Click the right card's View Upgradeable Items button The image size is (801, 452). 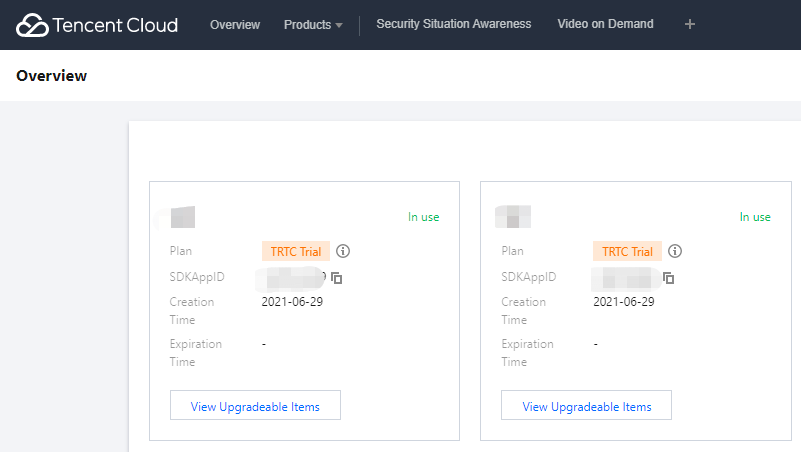(x=586, y=406)
